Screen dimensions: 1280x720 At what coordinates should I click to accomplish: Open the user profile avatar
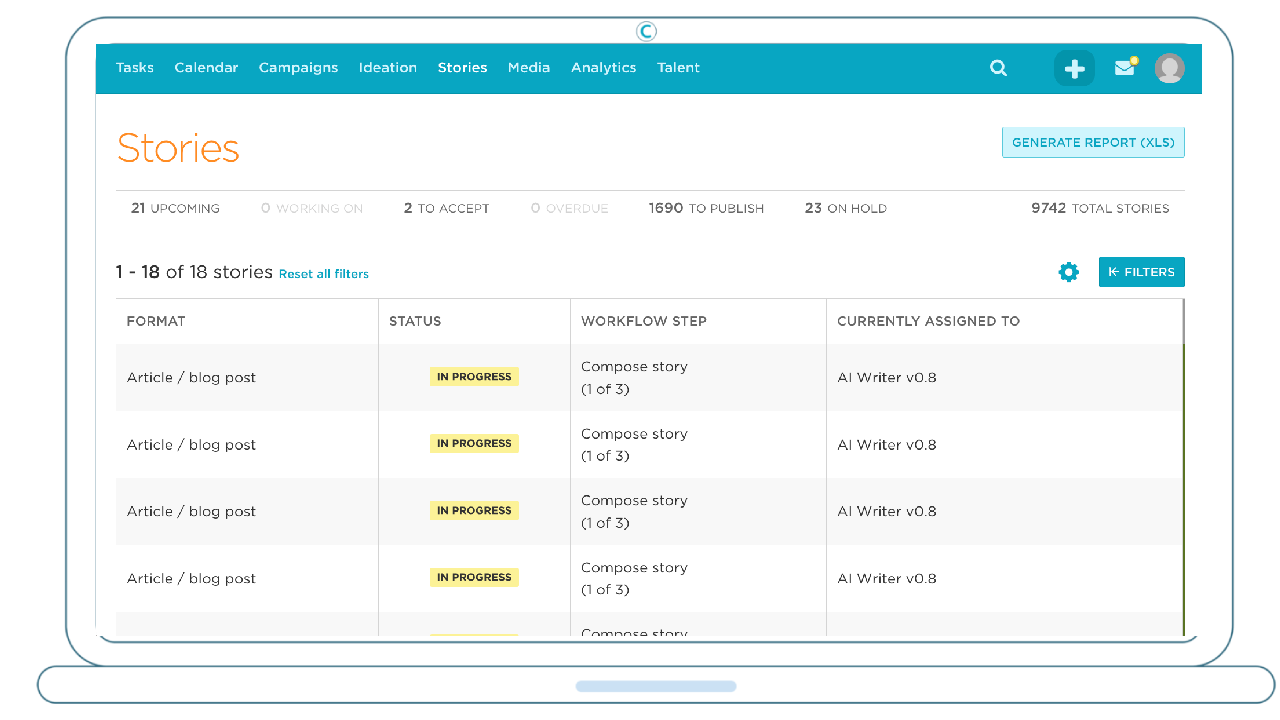[x=1169, y=68]
